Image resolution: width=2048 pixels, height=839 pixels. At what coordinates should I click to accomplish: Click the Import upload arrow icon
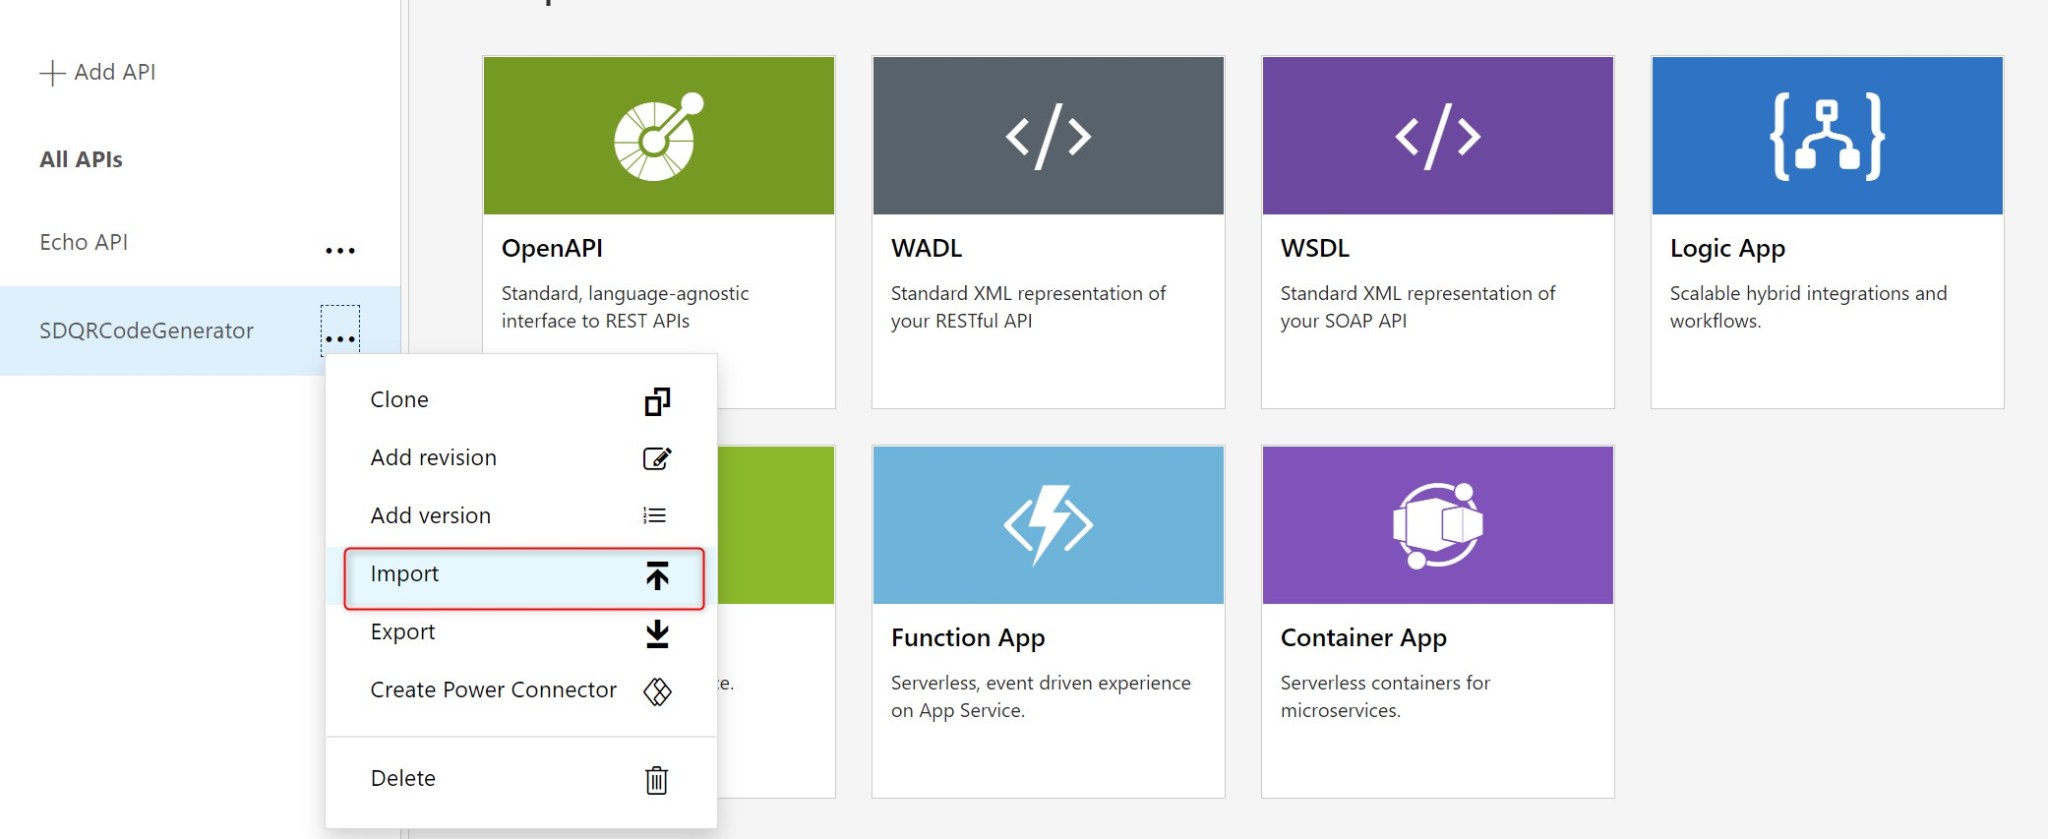click(657, 576)
